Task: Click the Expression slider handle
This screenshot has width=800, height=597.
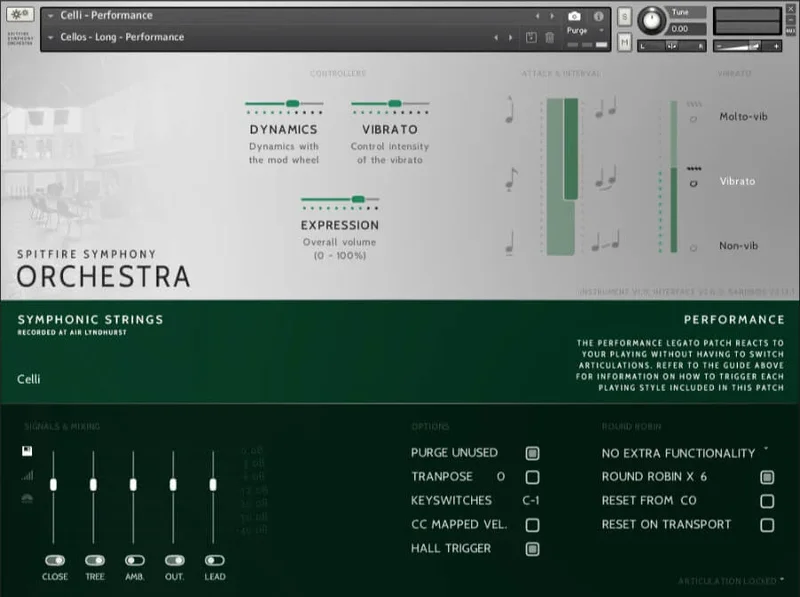Action: click(358, 199)
